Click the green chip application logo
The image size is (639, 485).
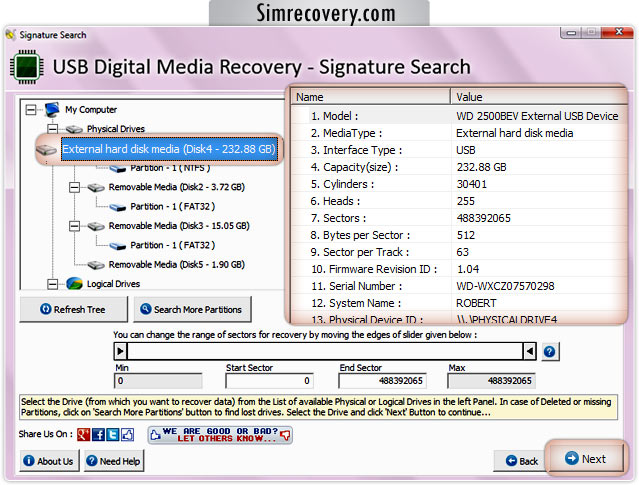(27, 67)
